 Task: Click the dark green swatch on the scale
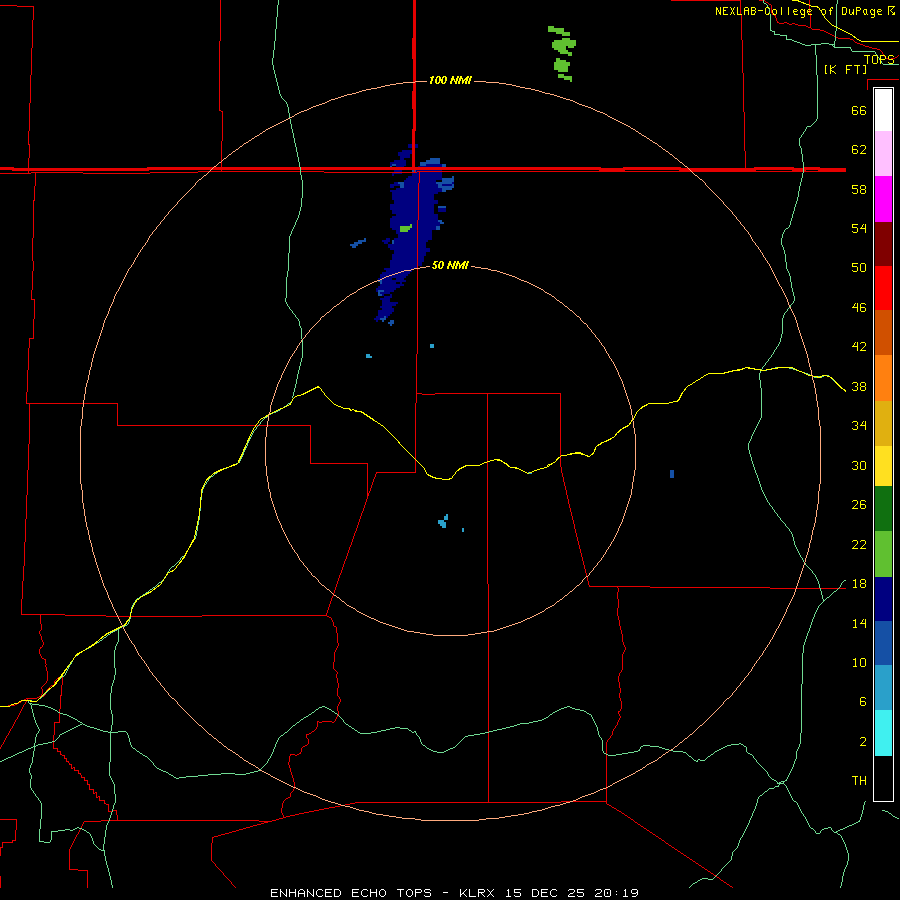tap(883, 509)
